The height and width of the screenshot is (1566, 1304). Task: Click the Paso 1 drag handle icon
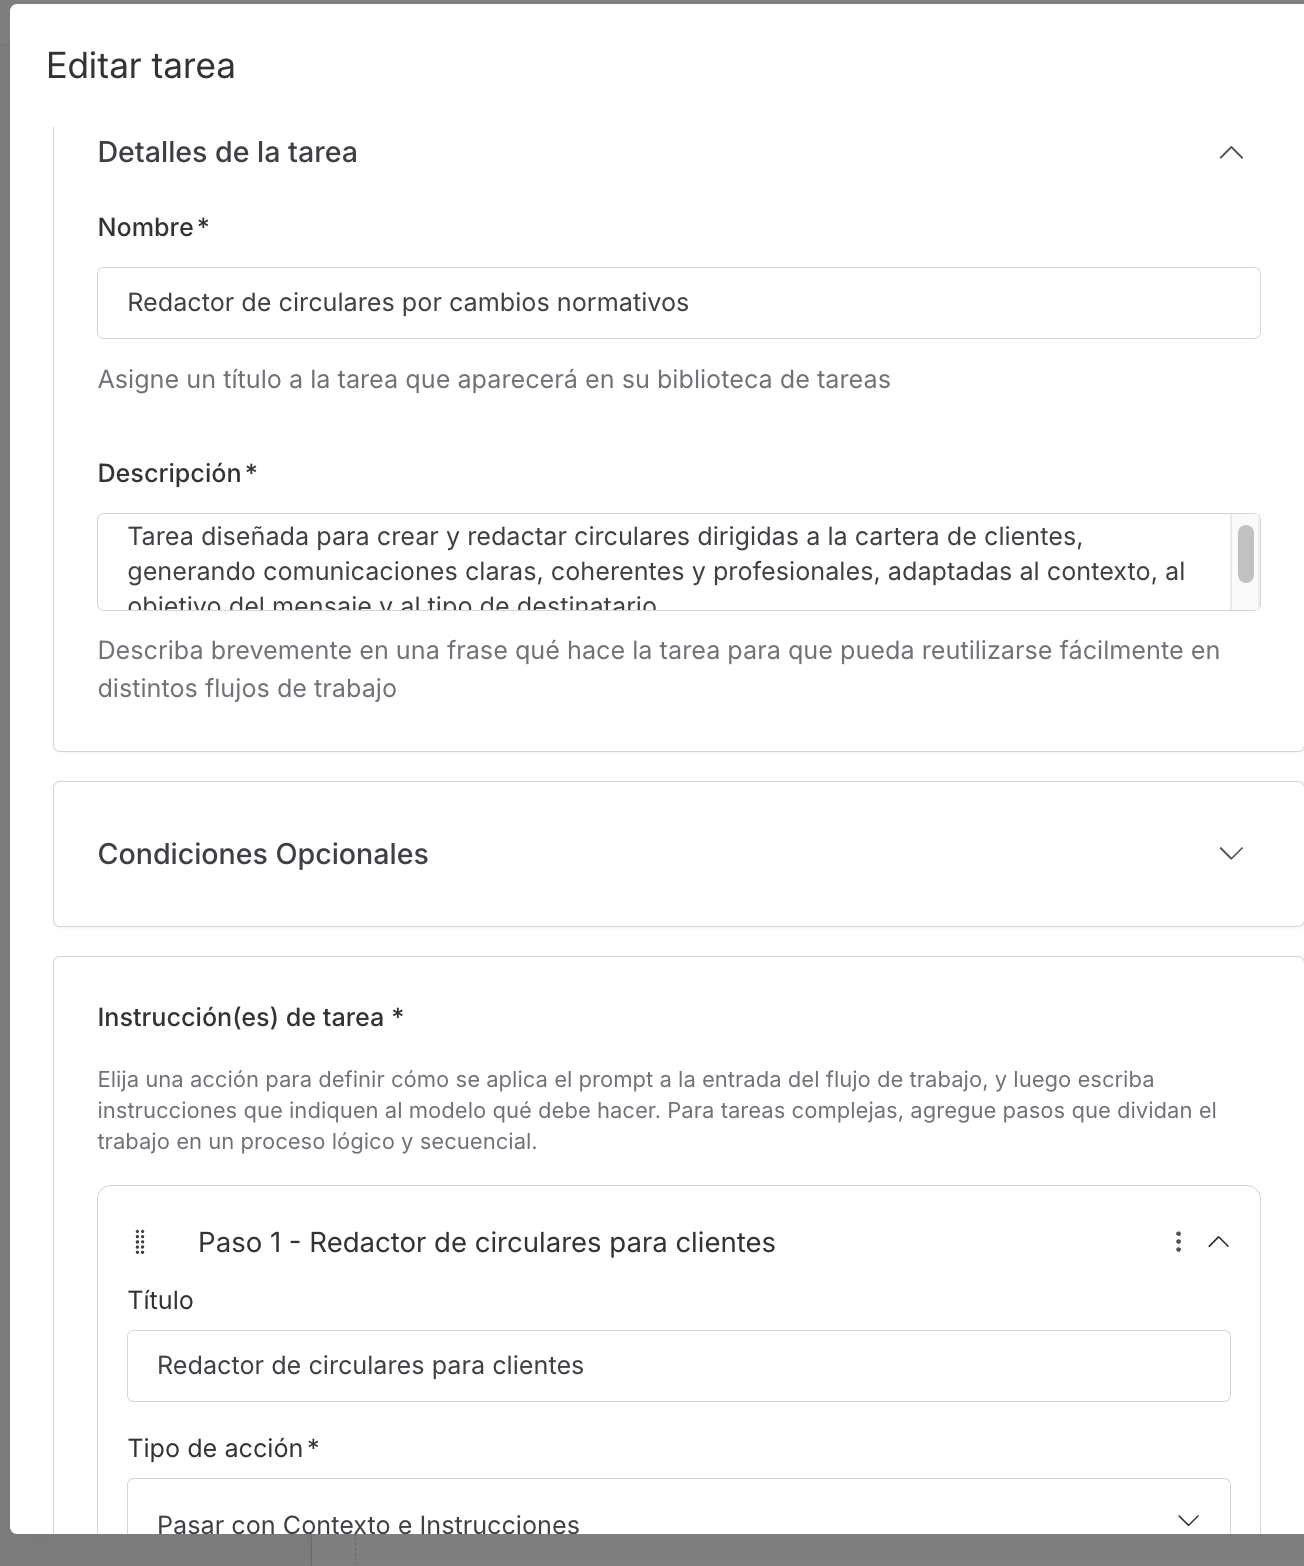pos(140,1242)
